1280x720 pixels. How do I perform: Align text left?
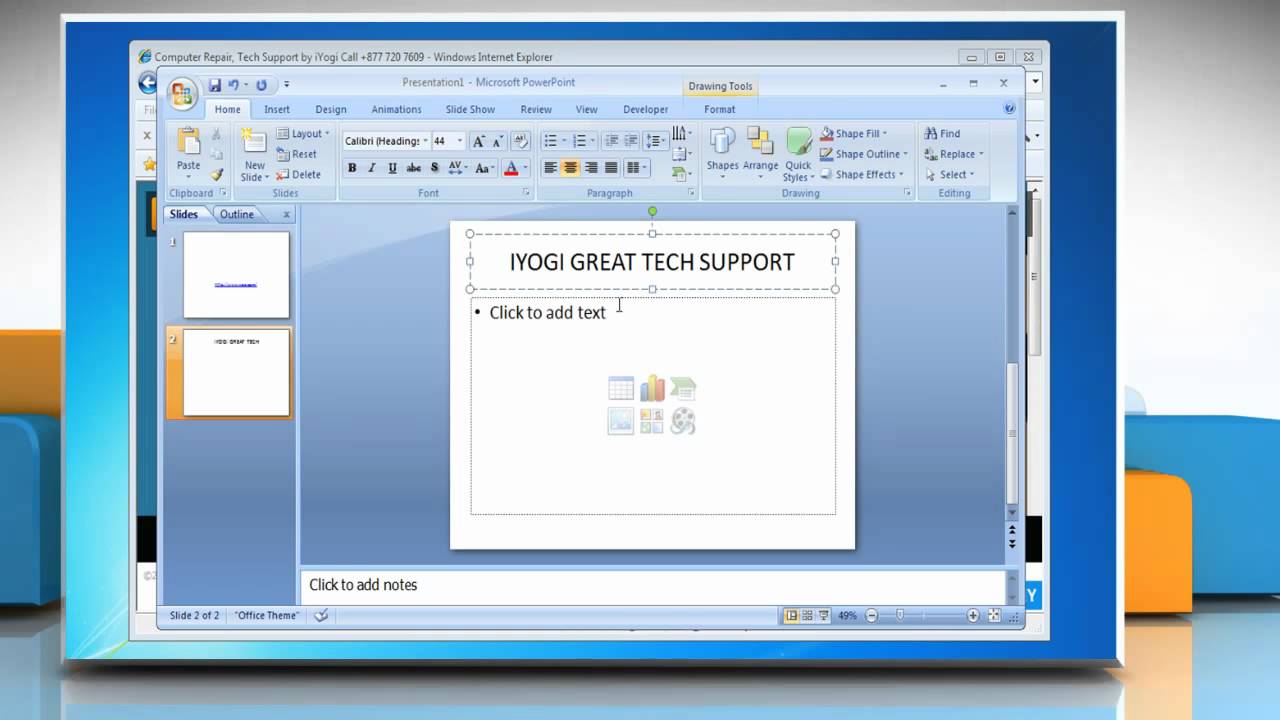(x=550, y=168)
